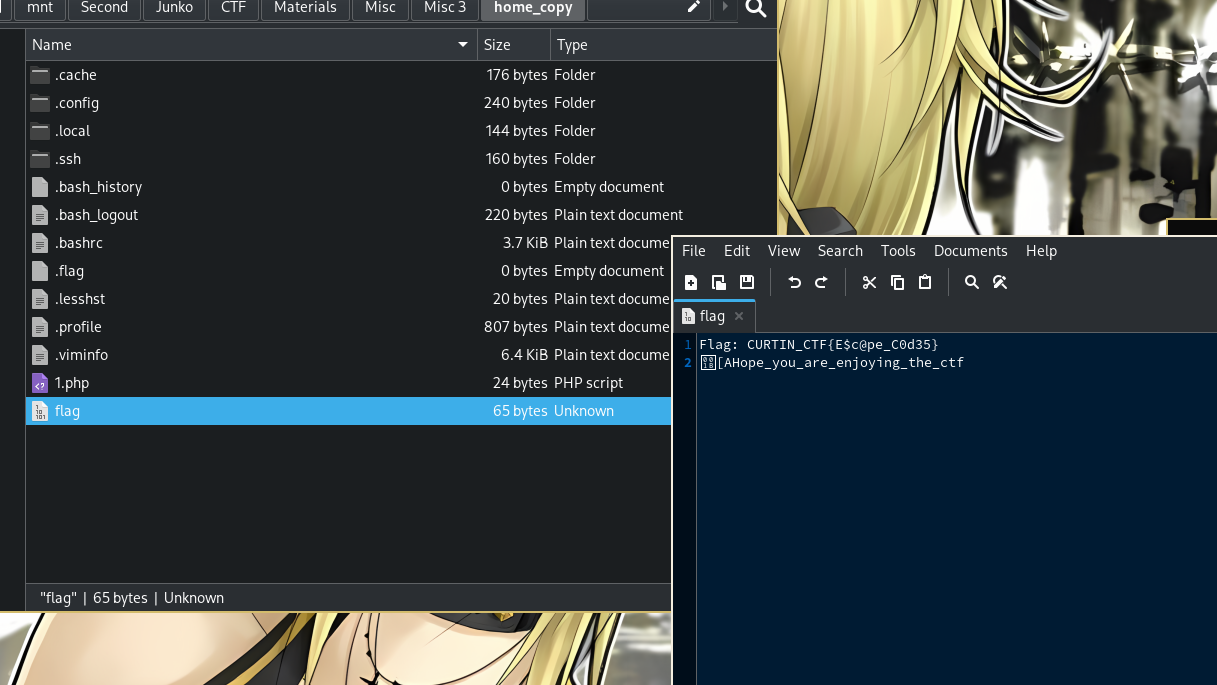Copy selection using the toolbar icon
The height and width of the screenshot is (685, 1217).
[897, 283]
